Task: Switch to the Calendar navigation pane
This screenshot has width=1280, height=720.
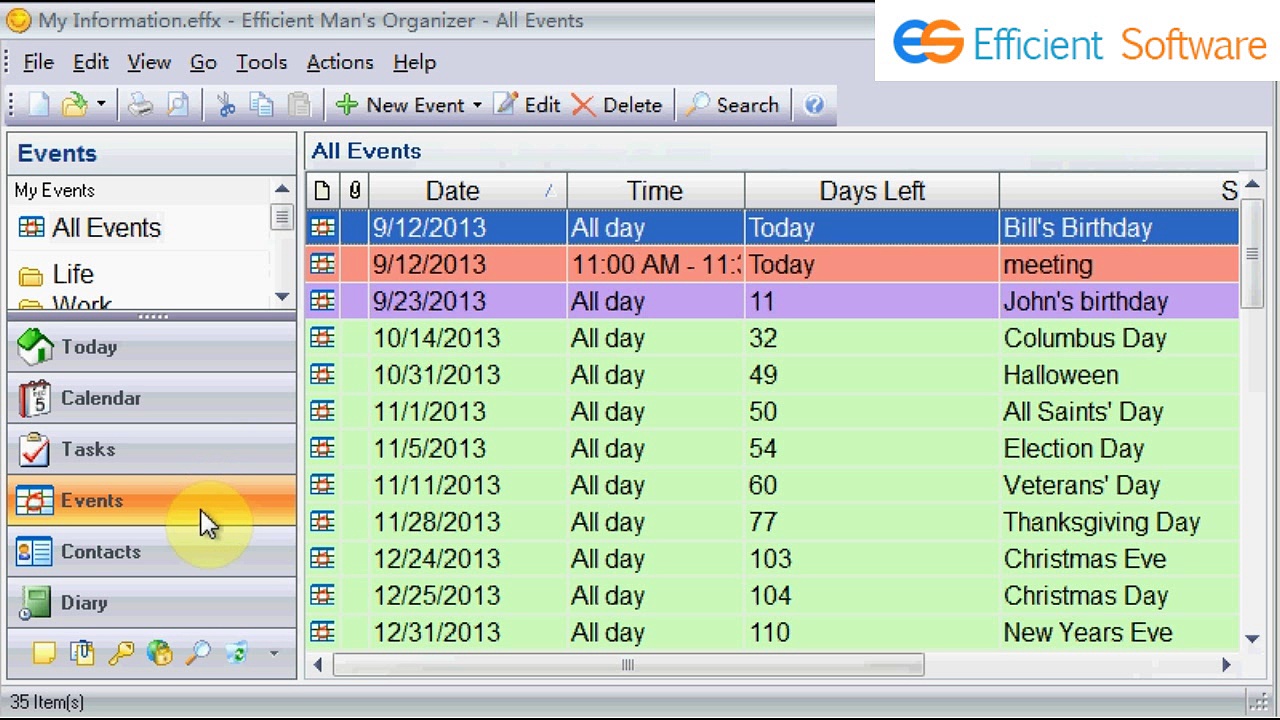Action: (x=152, y=398)
